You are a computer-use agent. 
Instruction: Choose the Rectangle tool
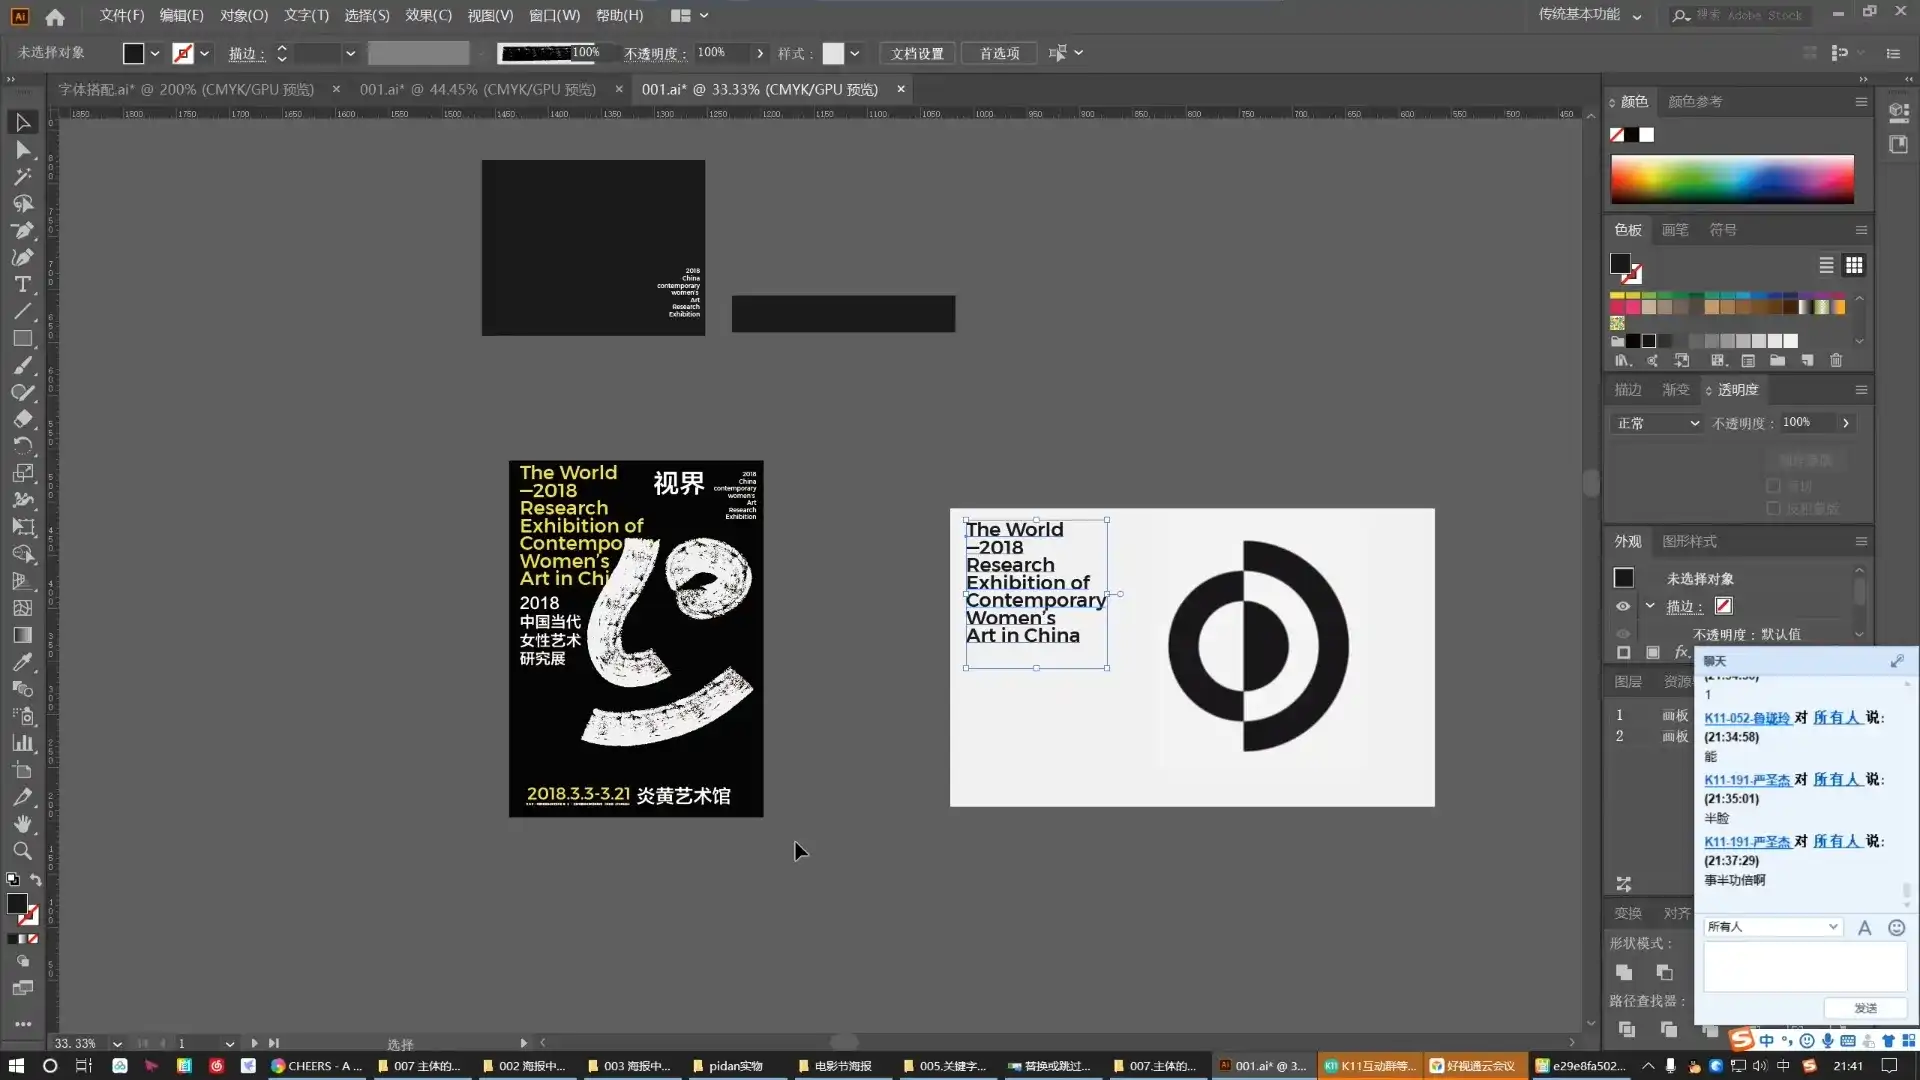pos(22,339)
